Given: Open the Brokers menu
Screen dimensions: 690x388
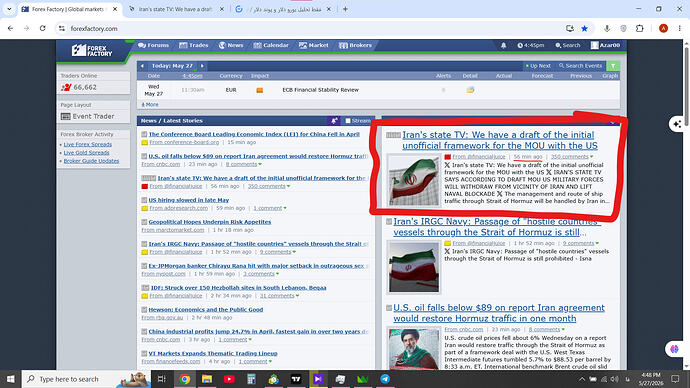Looking at the screenshot, I should [x=355, y=45].
